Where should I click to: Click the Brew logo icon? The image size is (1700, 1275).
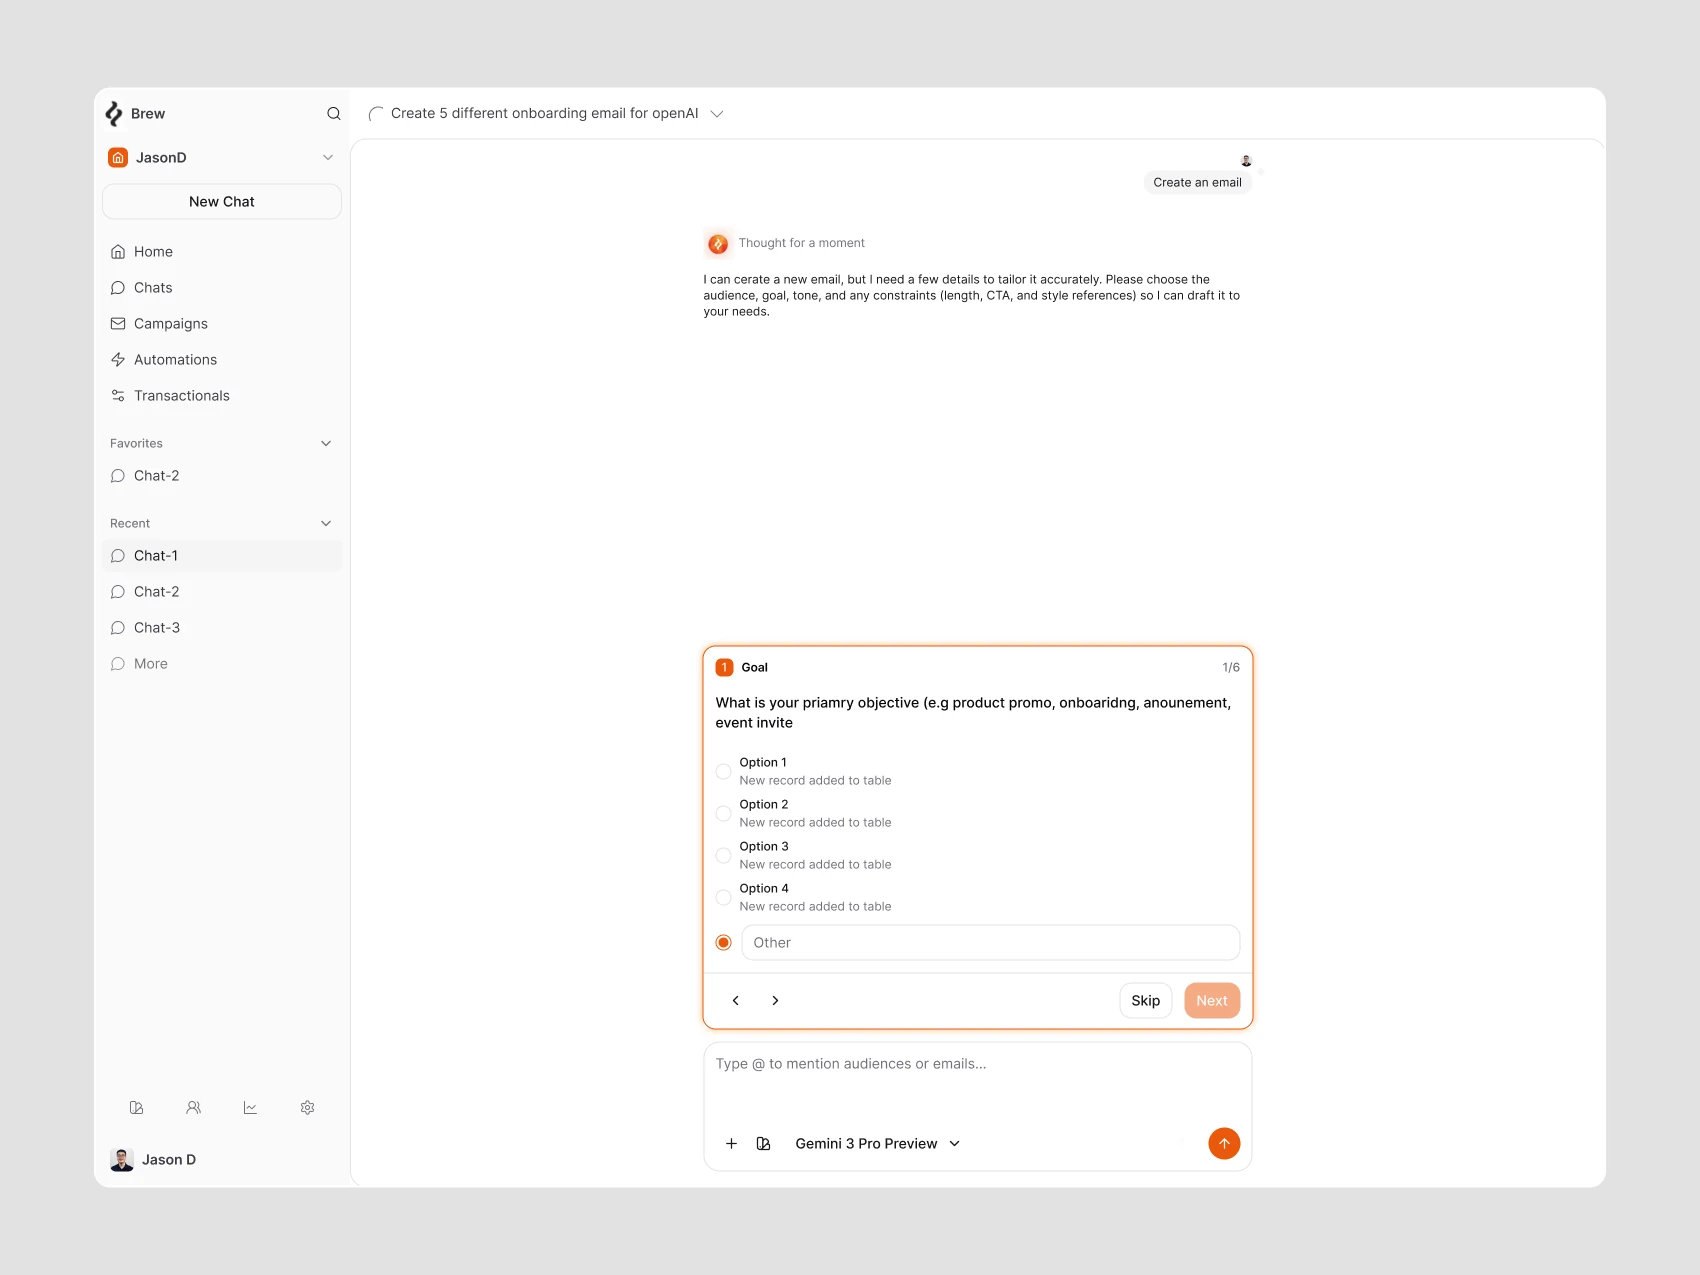114,114
